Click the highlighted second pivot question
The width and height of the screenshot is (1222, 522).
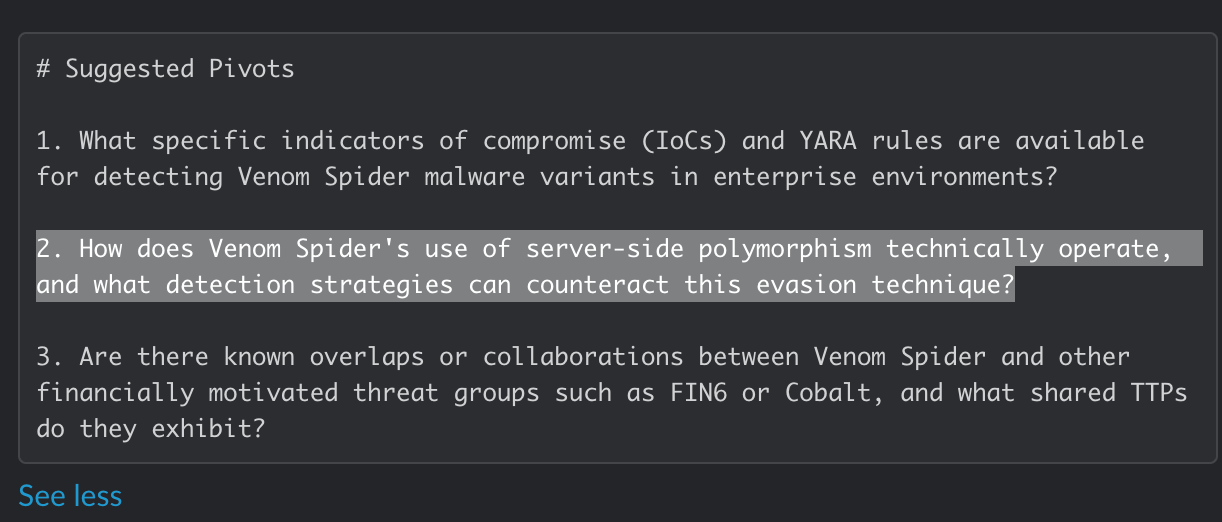604,266
